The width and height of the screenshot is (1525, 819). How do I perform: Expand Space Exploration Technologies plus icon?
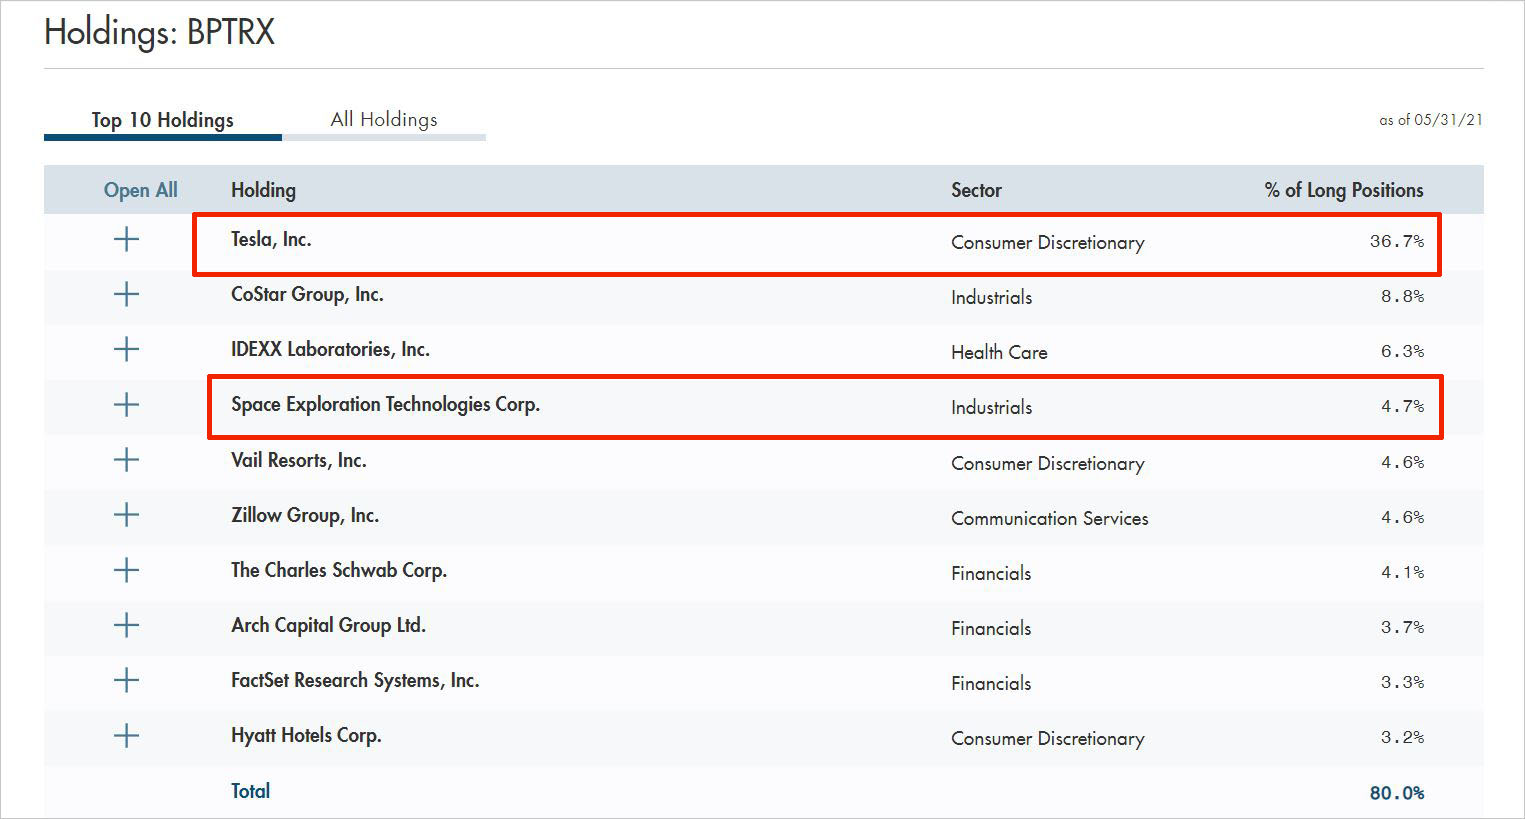pos(126,405)
